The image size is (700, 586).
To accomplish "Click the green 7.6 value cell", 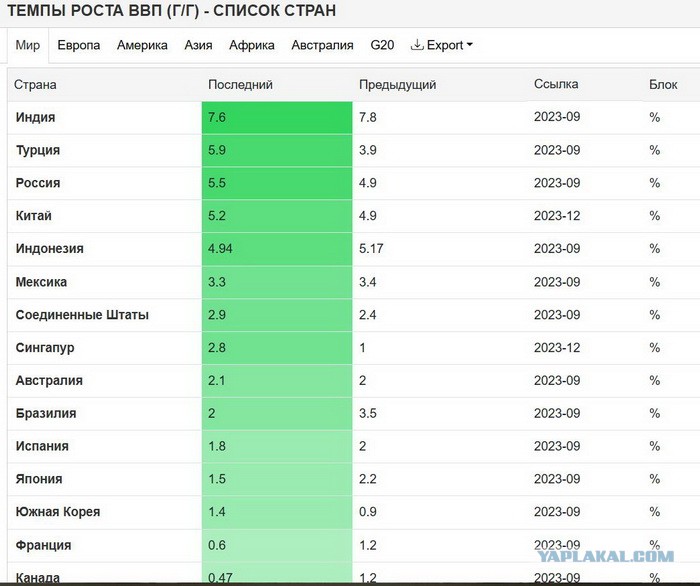I will click(277, 117).
